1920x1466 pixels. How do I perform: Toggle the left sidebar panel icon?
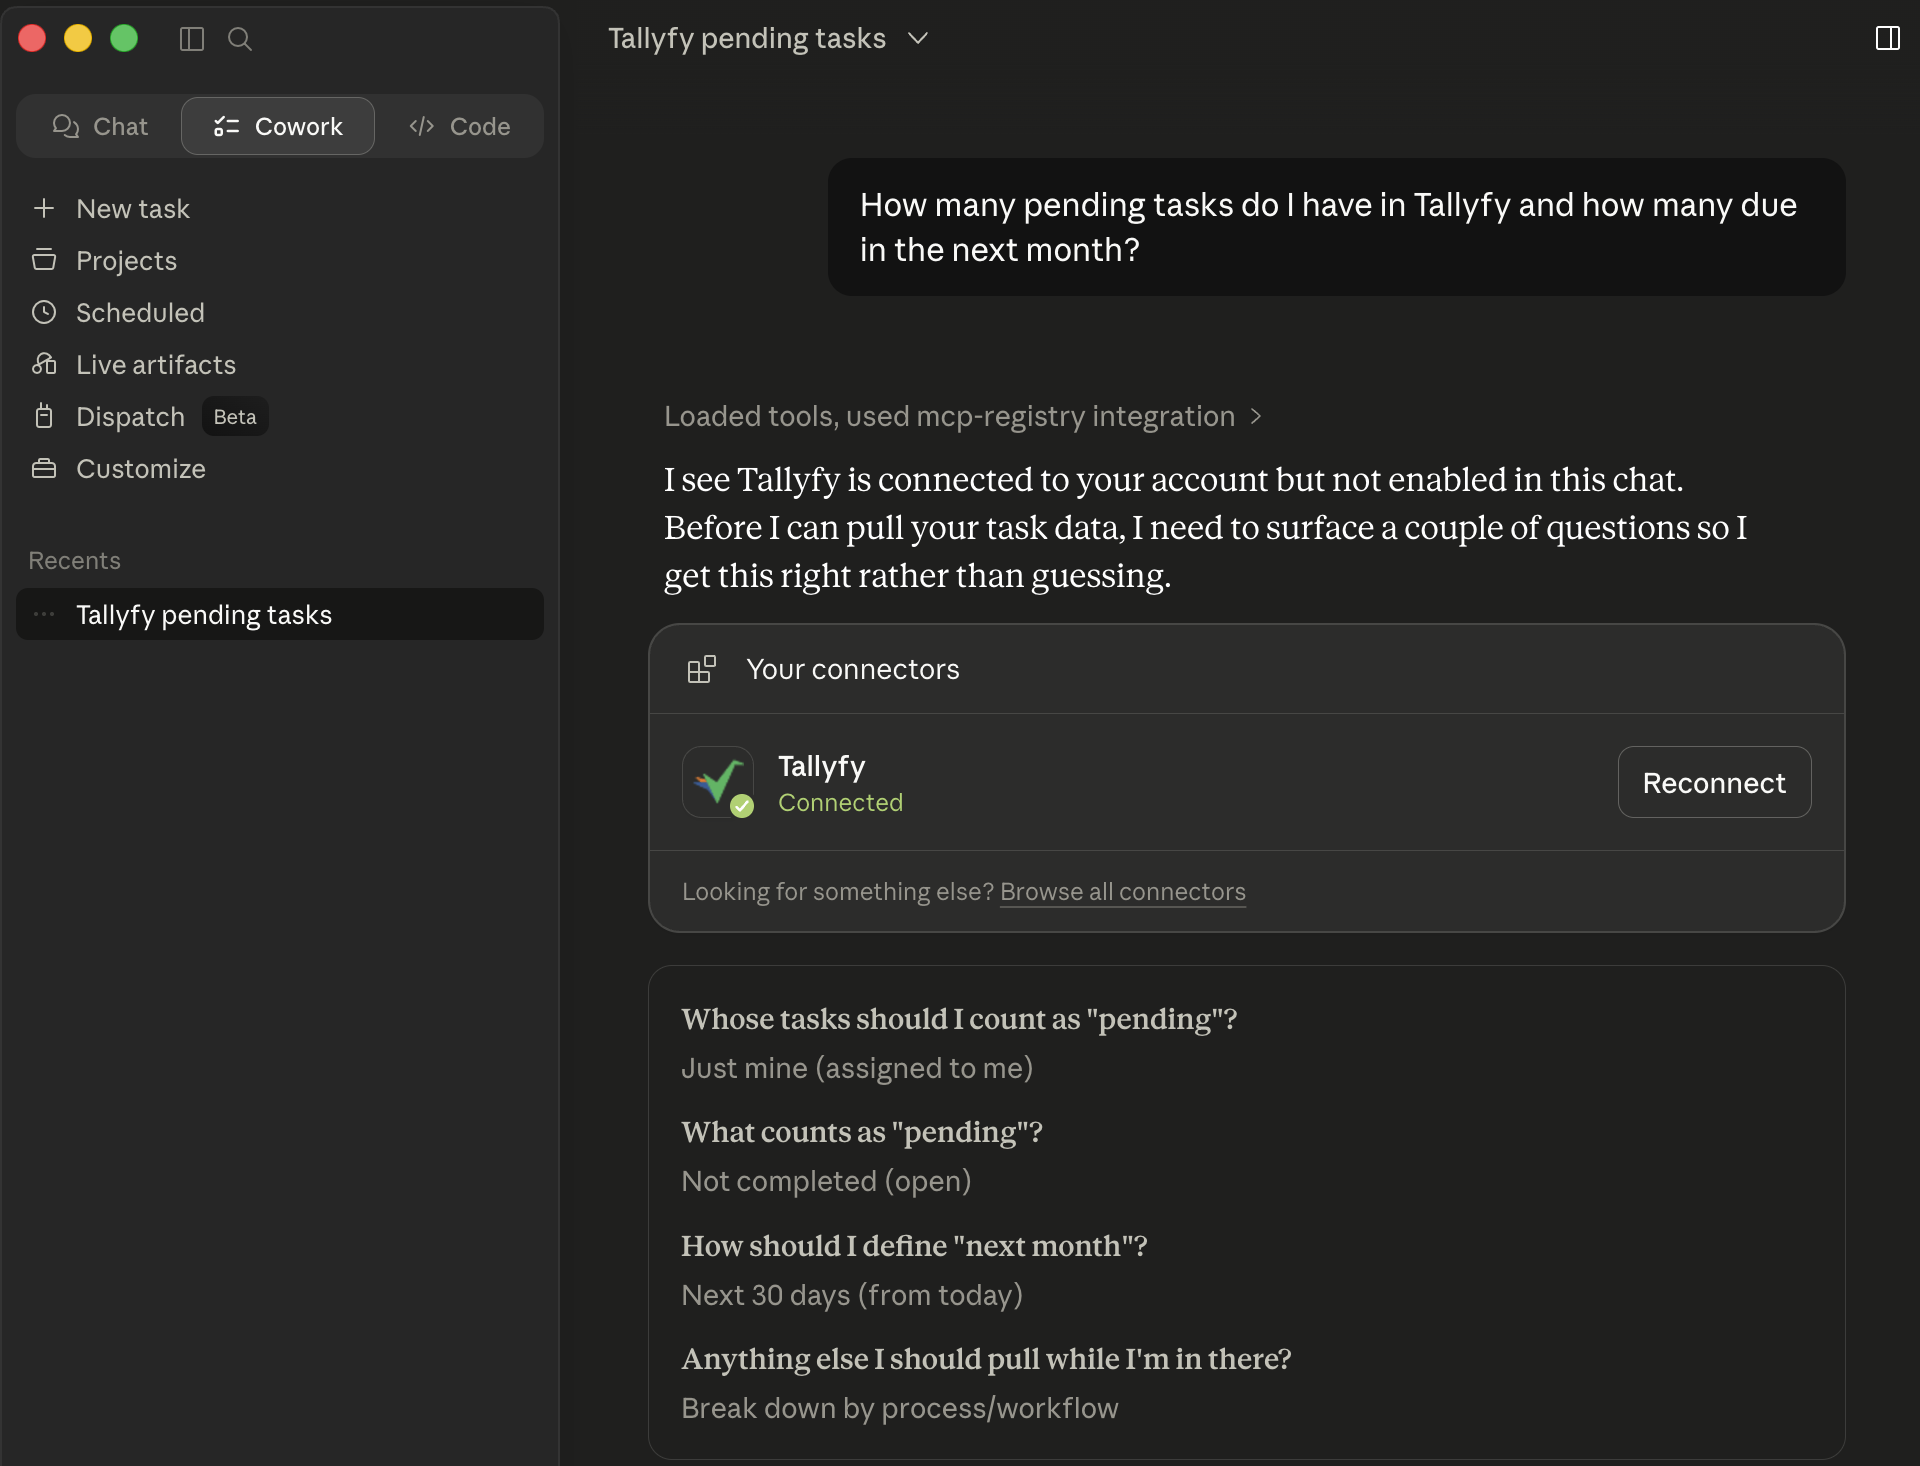tap(191, 39)
